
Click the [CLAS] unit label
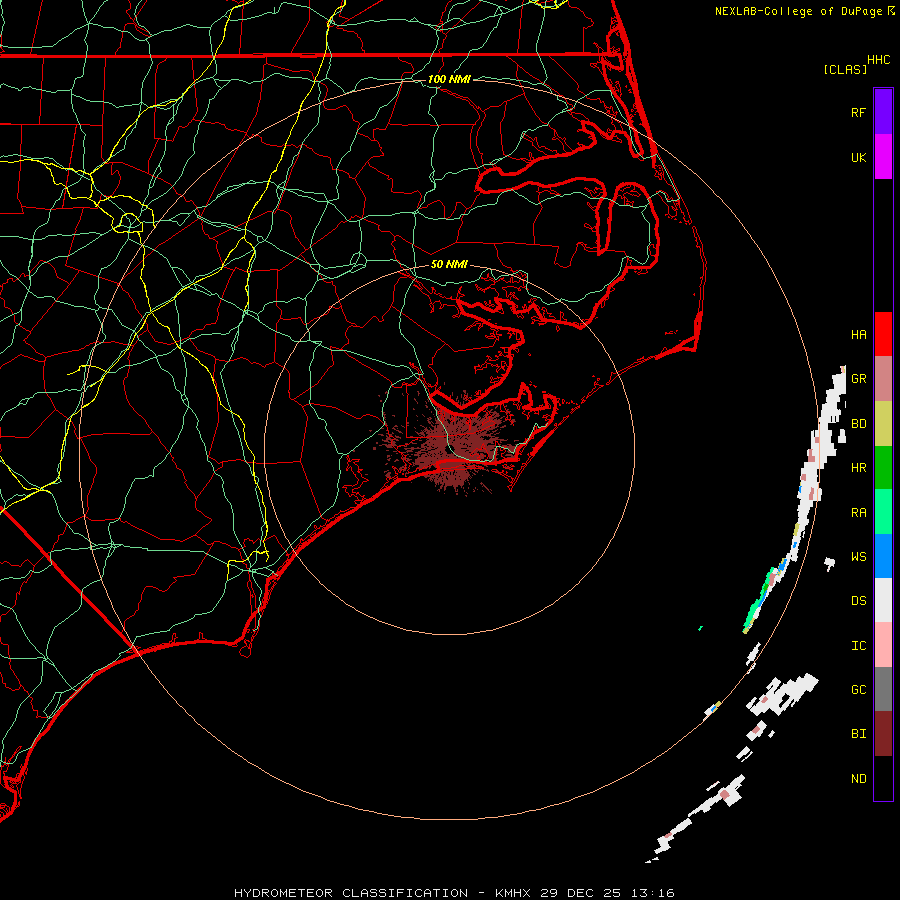(x=845, y=69)
